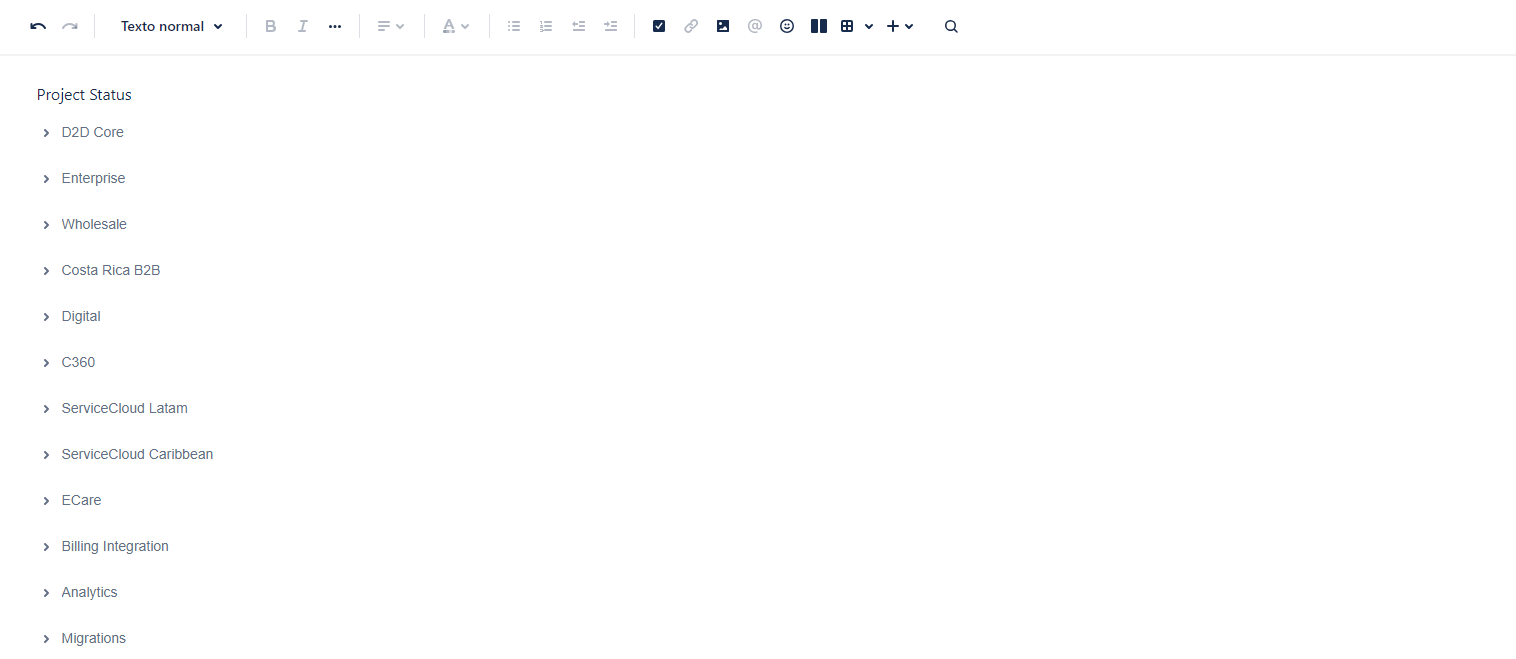
Task: Insert a bullet list
Action: 514,26
